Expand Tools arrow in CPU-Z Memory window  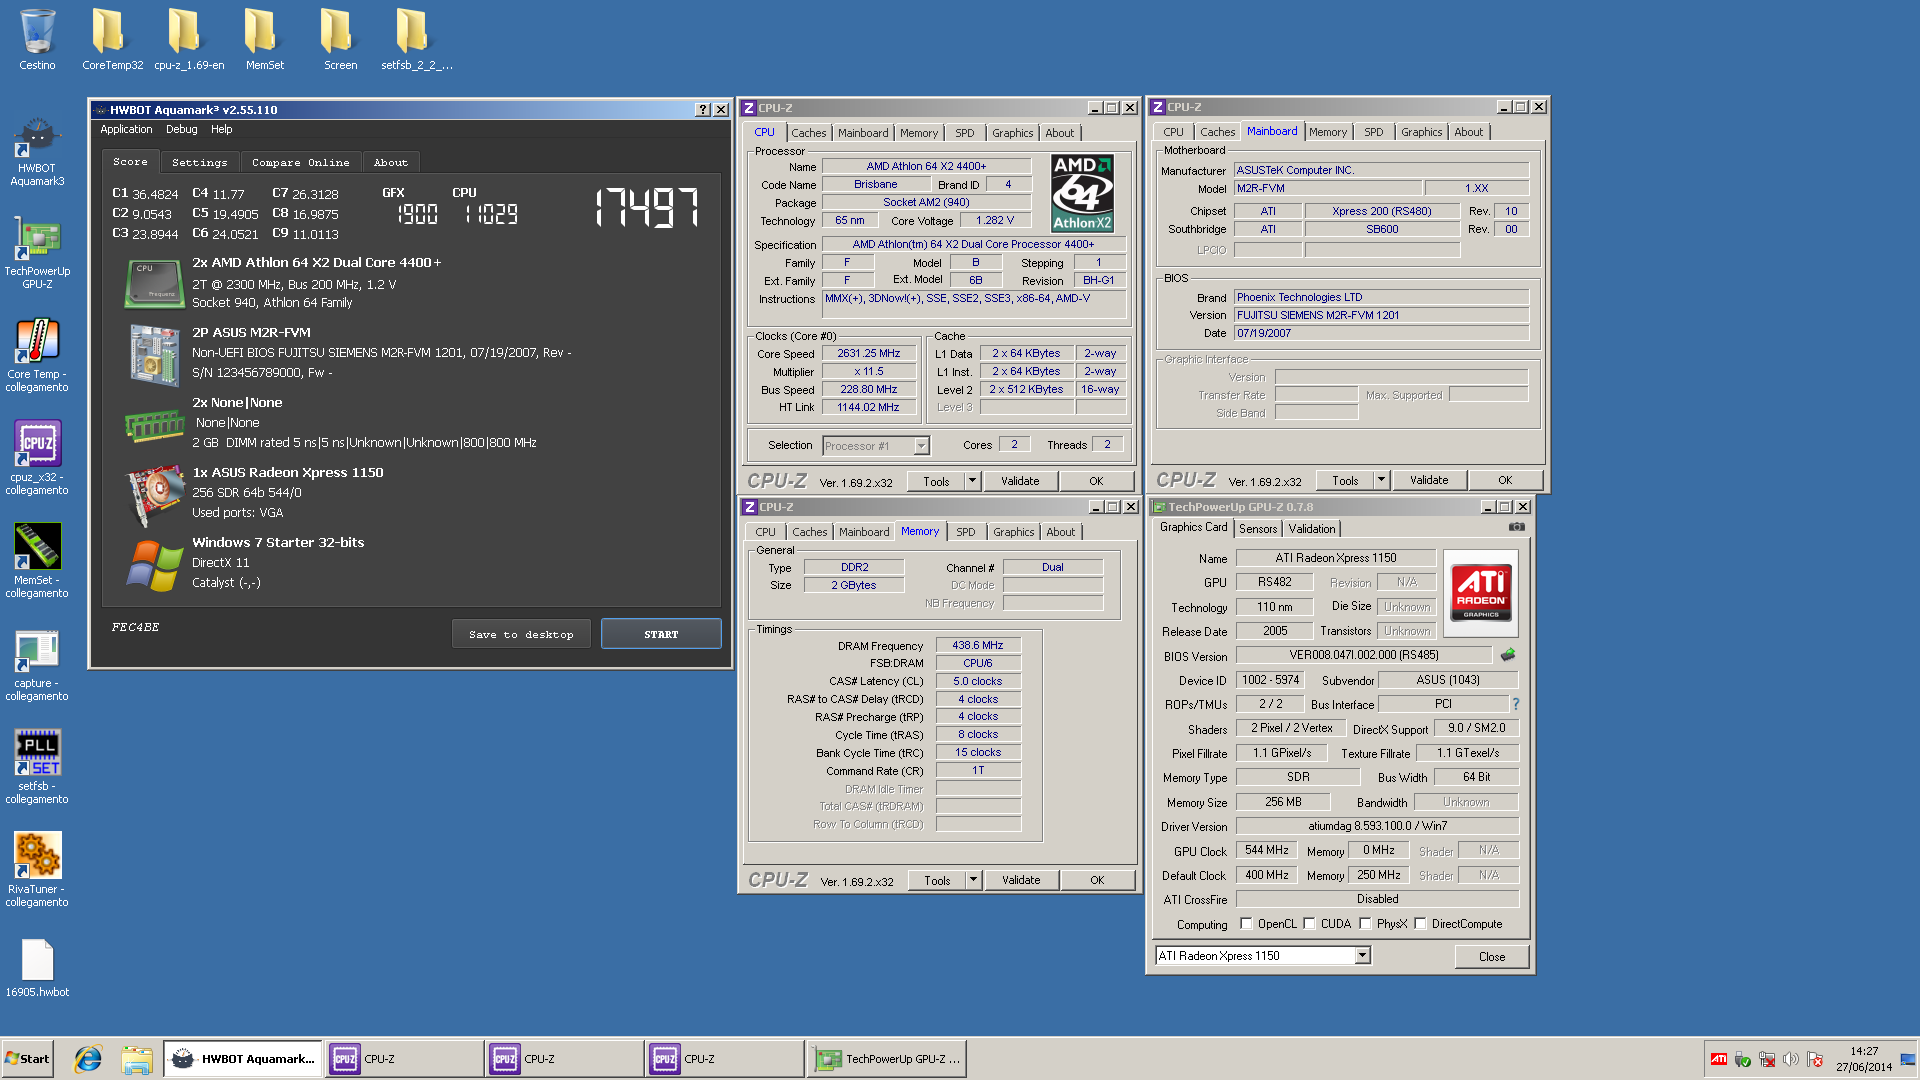coord(973,880)
